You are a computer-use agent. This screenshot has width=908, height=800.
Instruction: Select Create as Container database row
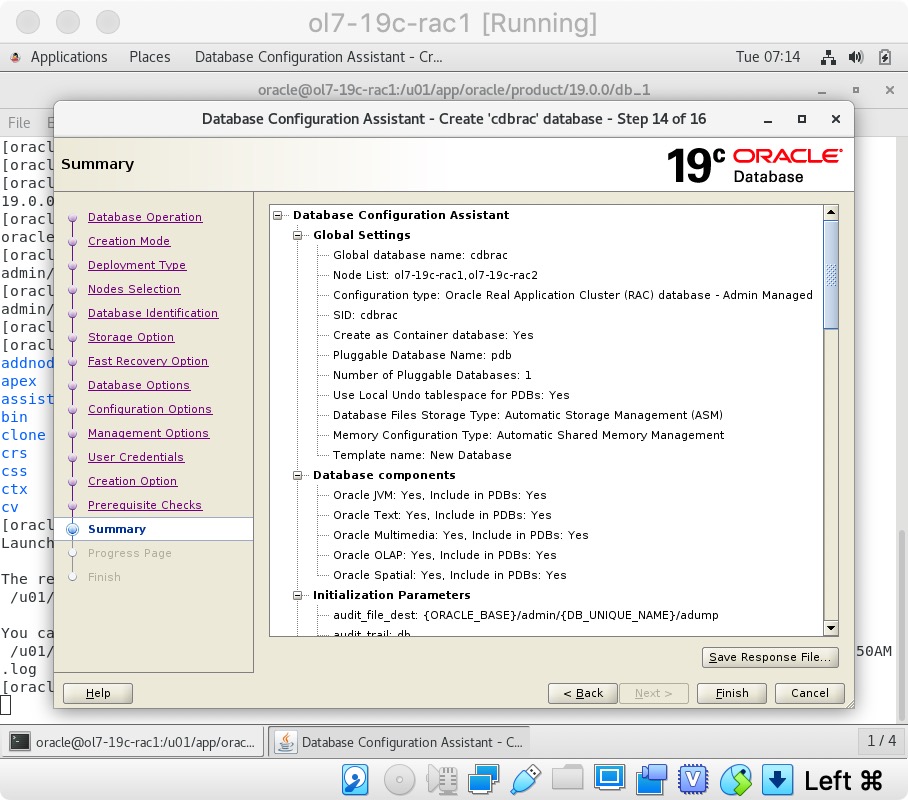[433, 335]
